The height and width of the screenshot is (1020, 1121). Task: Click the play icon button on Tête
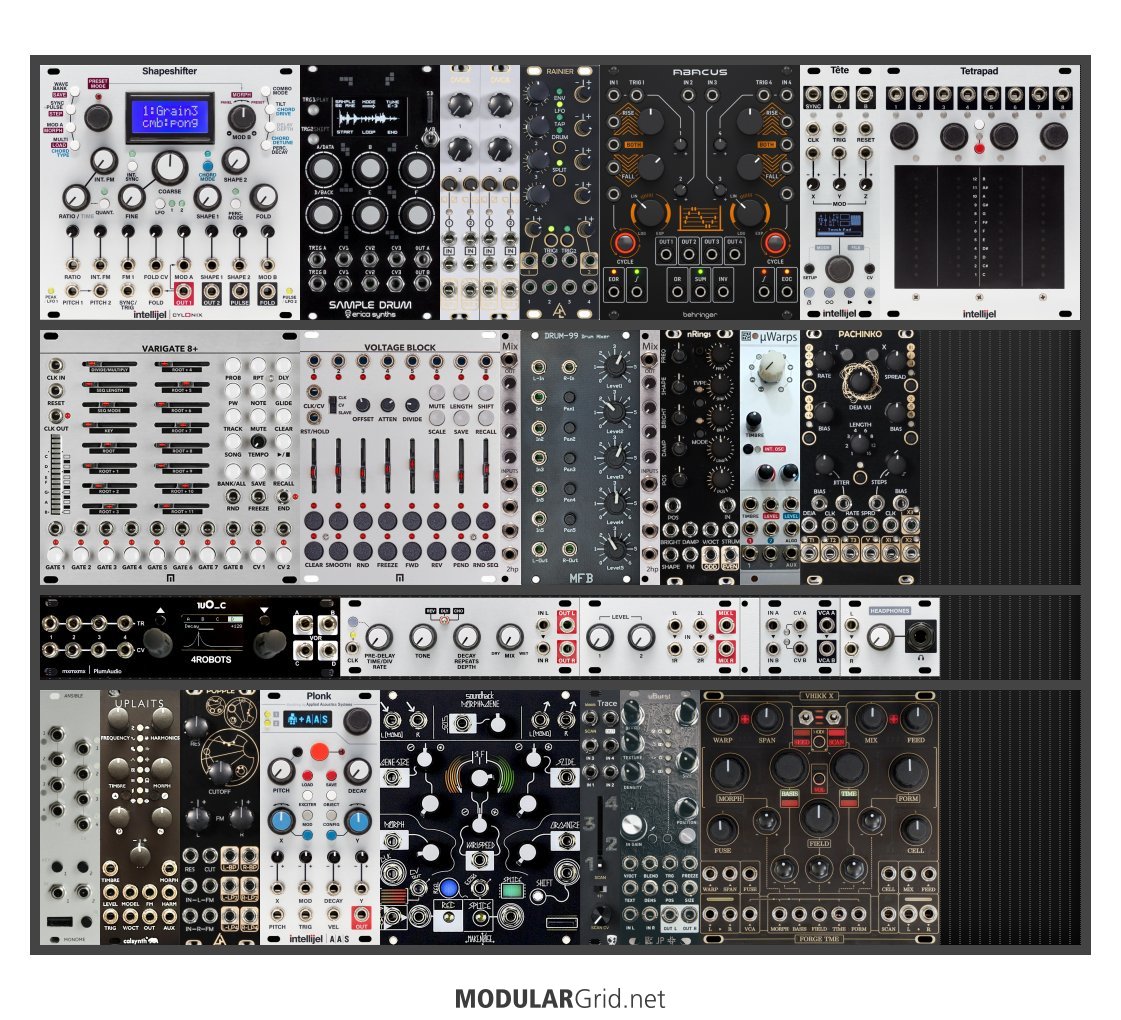pos(849,292)
